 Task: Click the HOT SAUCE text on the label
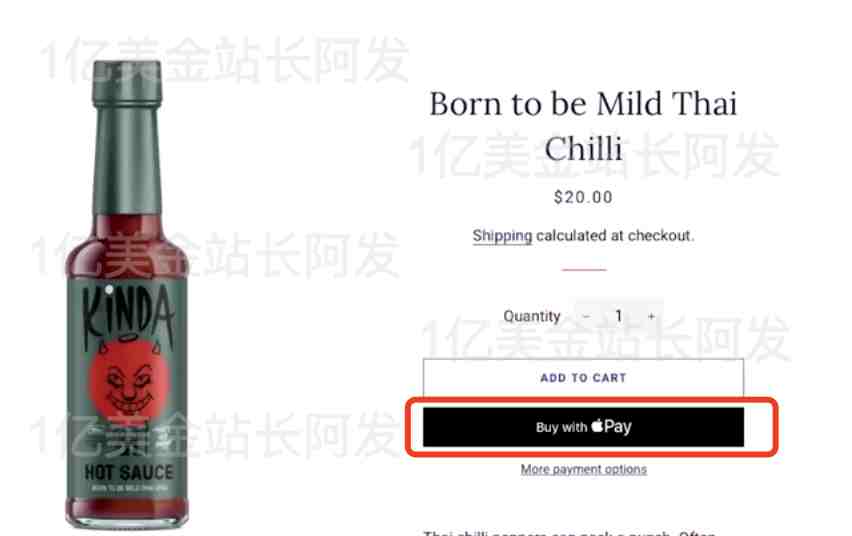click(x=129, y=472)
